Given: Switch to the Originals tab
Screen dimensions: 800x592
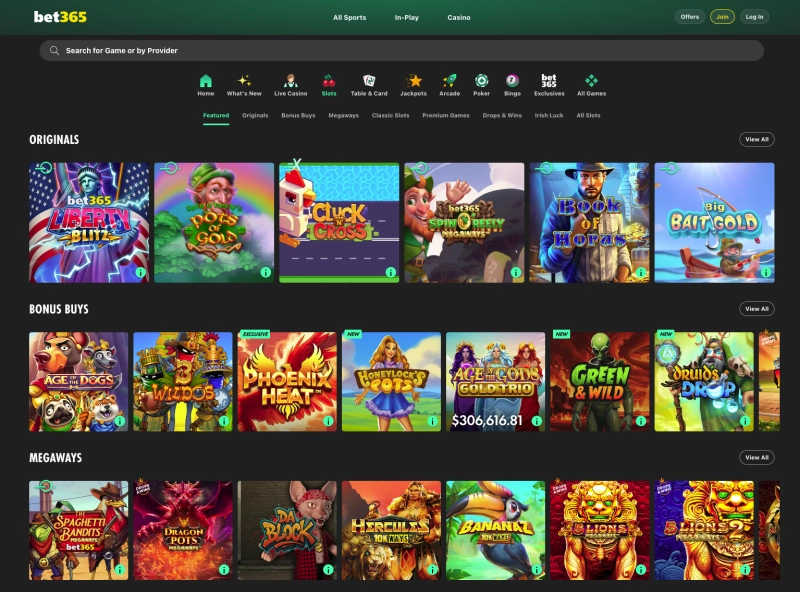Looking at the screenshot, I should 255,115.
